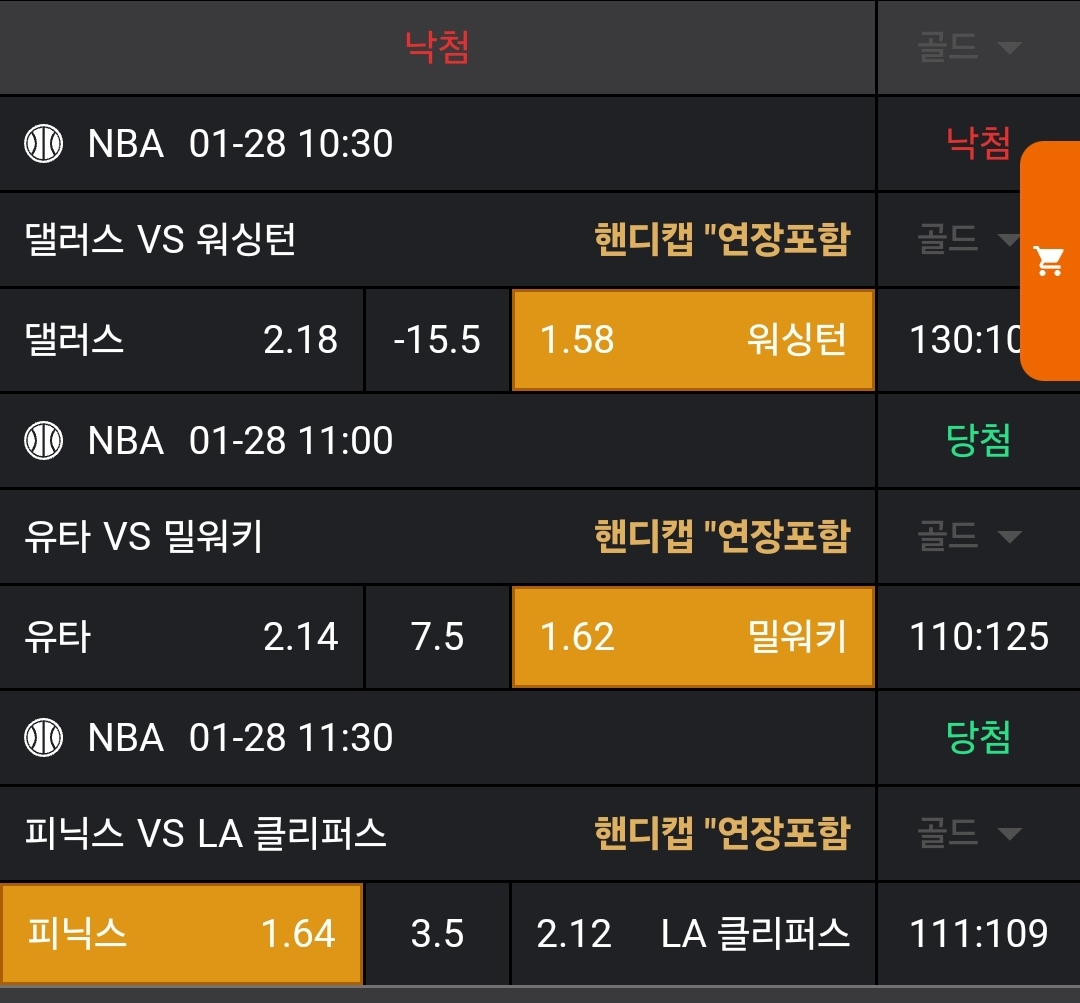1080x1003 pixels.
Task: Click the 111:109 final score cell
Action: pos(978,933)
